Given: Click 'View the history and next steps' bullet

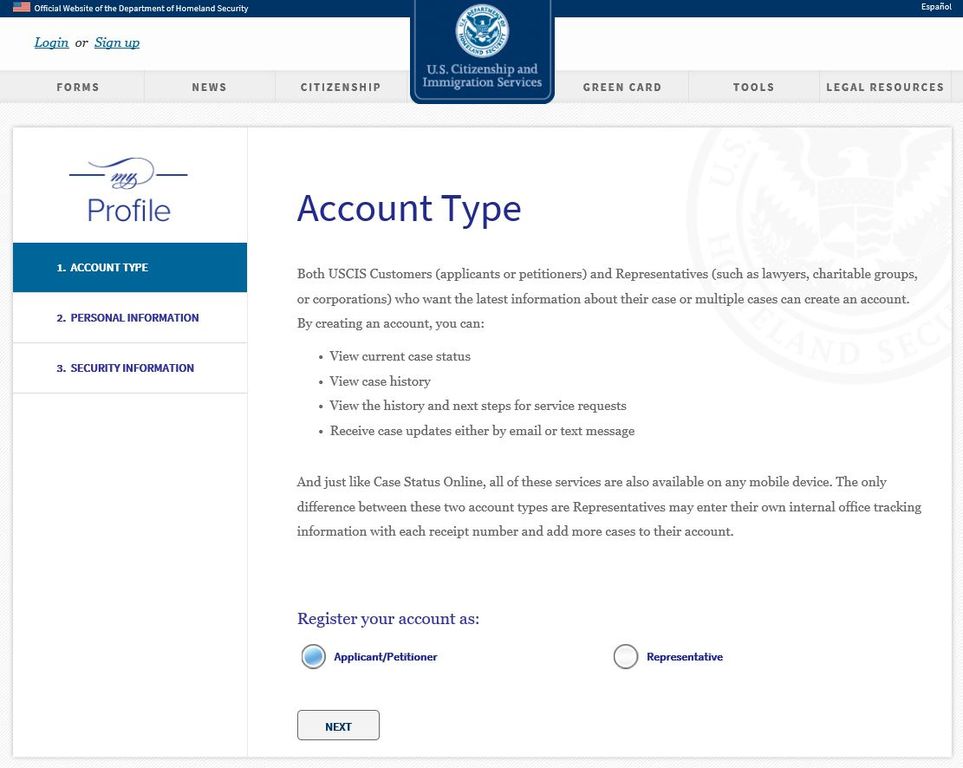Looking at the screenshot, I should pyautogui.click(x=478, y=406).
